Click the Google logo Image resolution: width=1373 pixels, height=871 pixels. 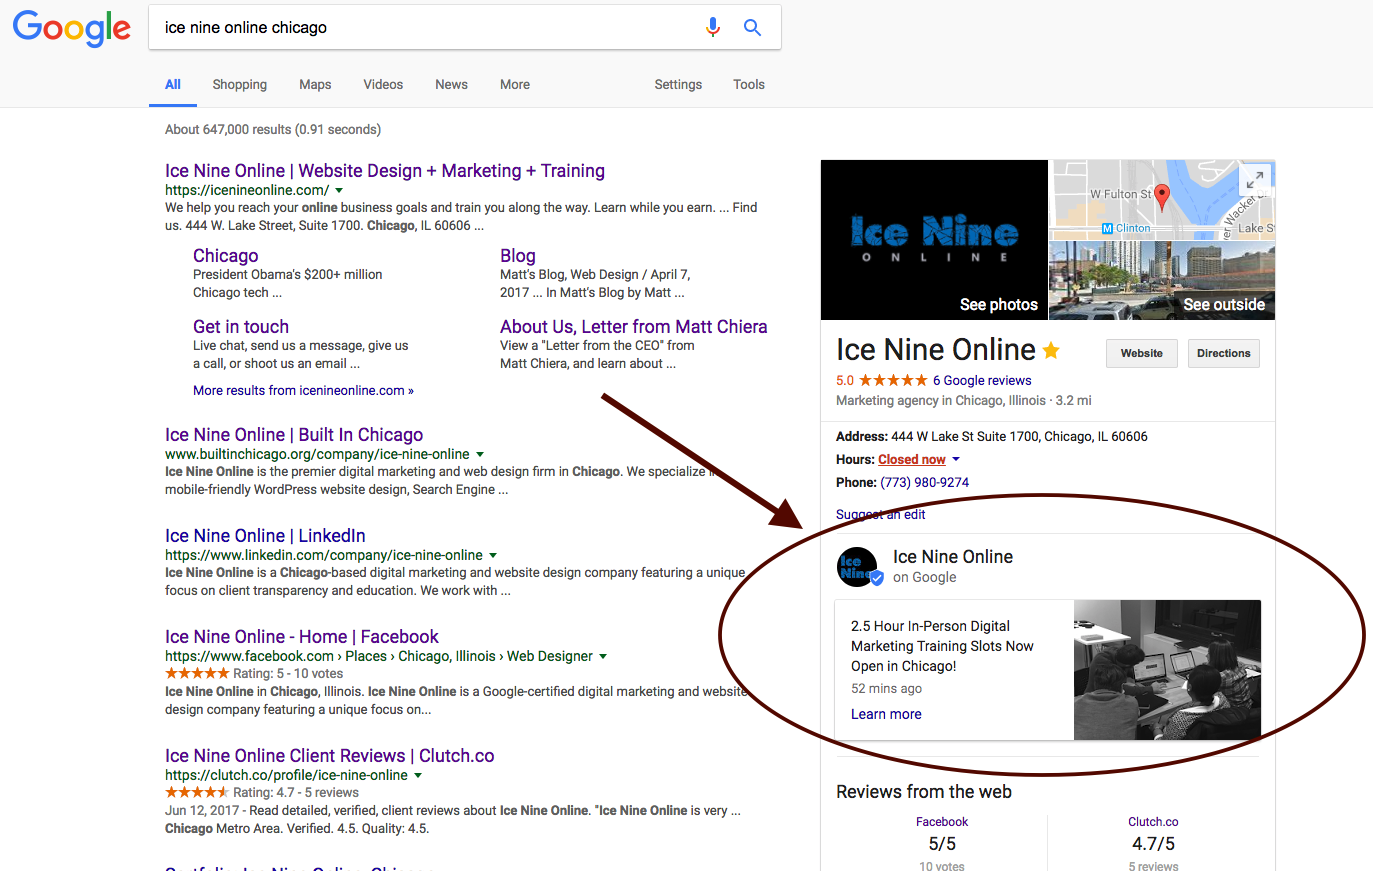(72, 29)
